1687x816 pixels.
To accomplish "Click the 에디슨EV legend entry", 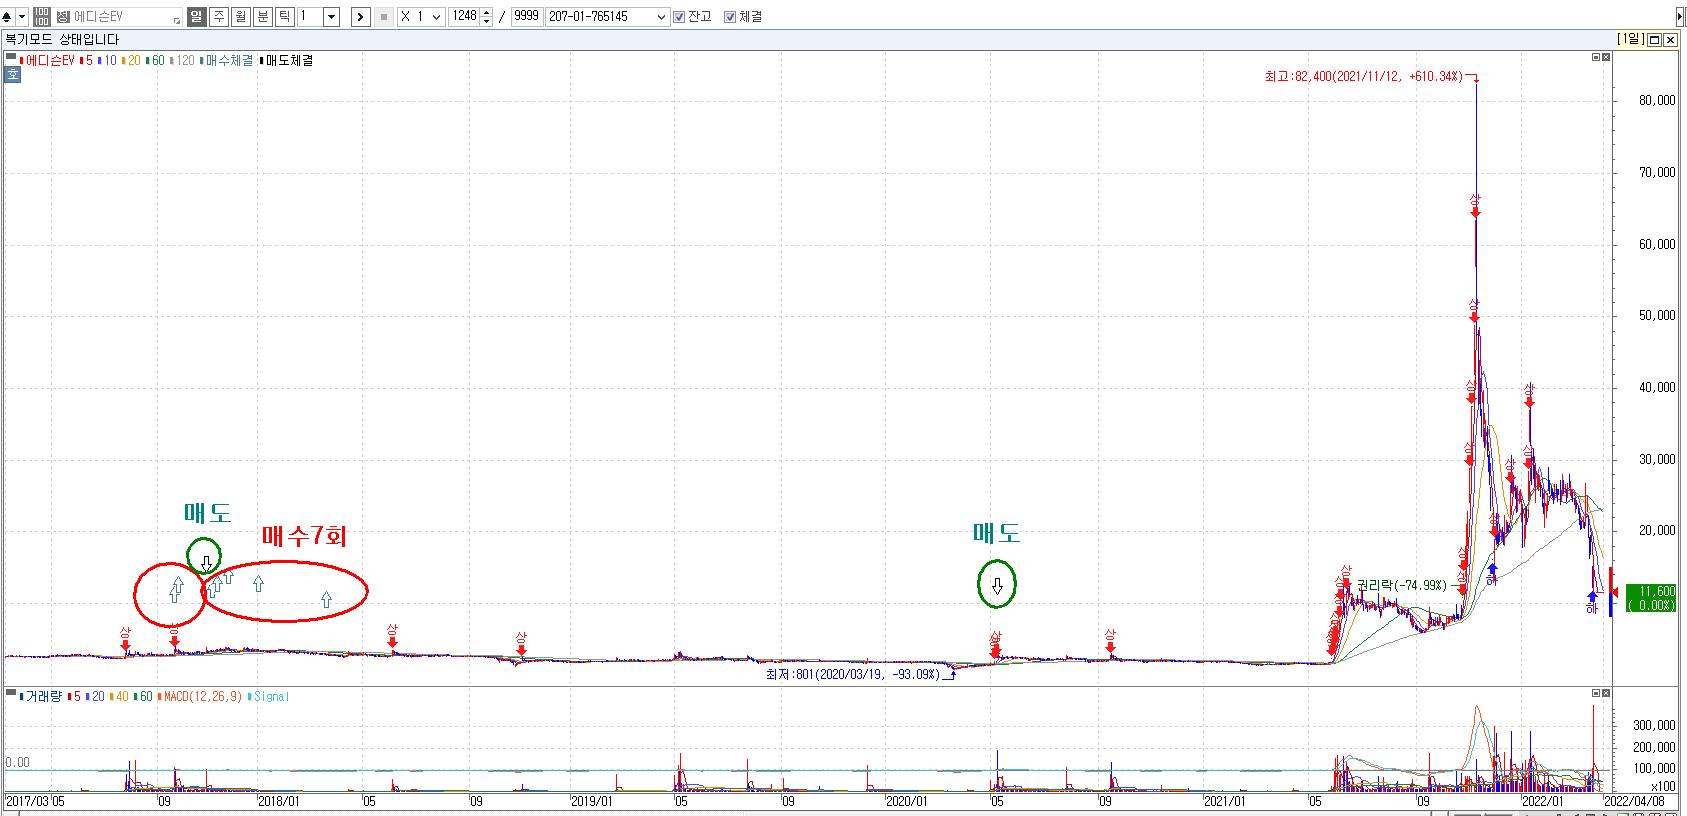I will click(48, 61).
